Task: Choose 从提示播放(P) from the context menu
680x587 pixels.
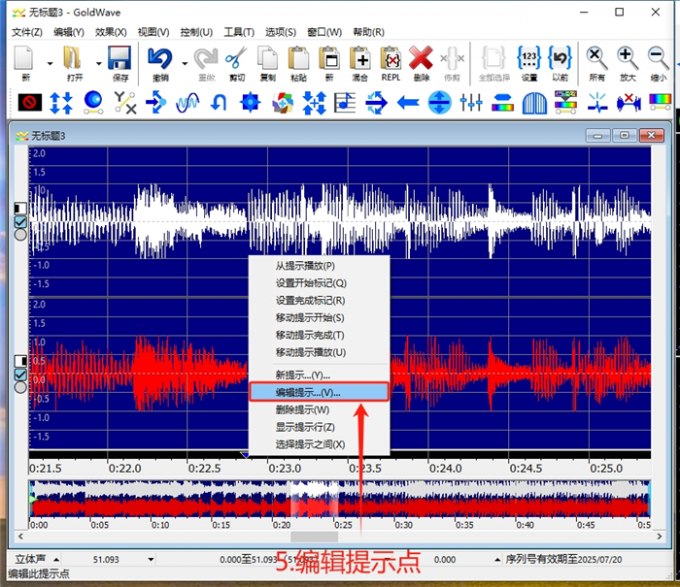Action: [319, 266]
